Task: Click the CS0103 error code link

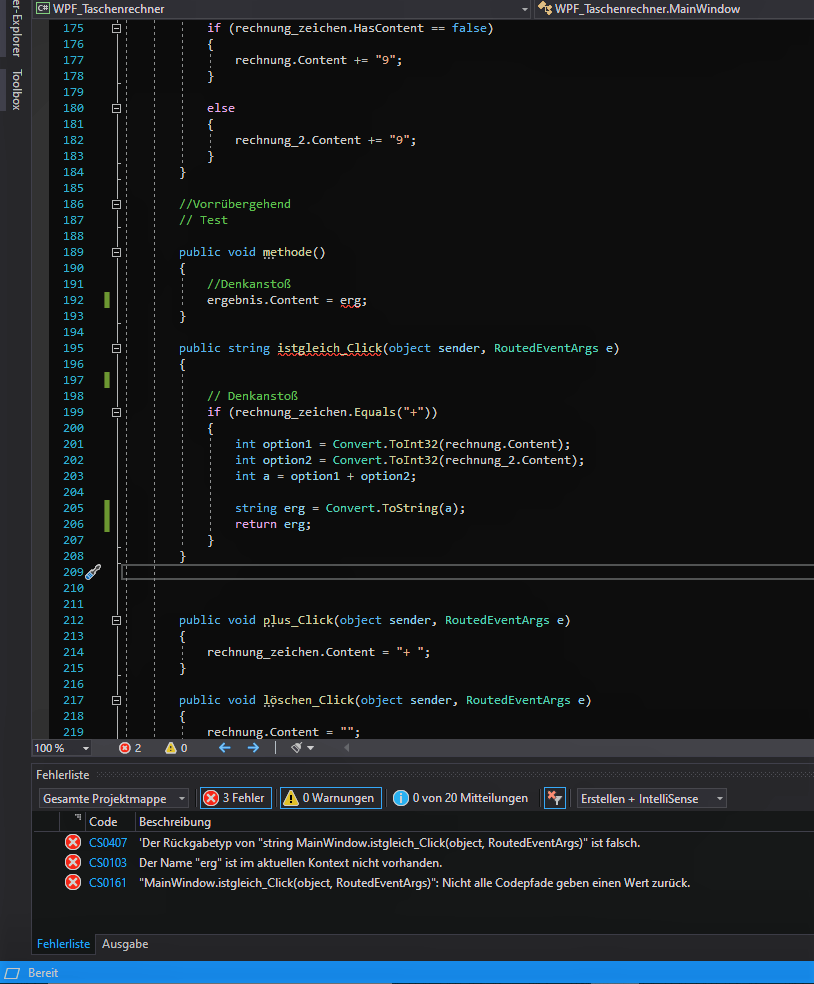Action: tap(107, 862)
